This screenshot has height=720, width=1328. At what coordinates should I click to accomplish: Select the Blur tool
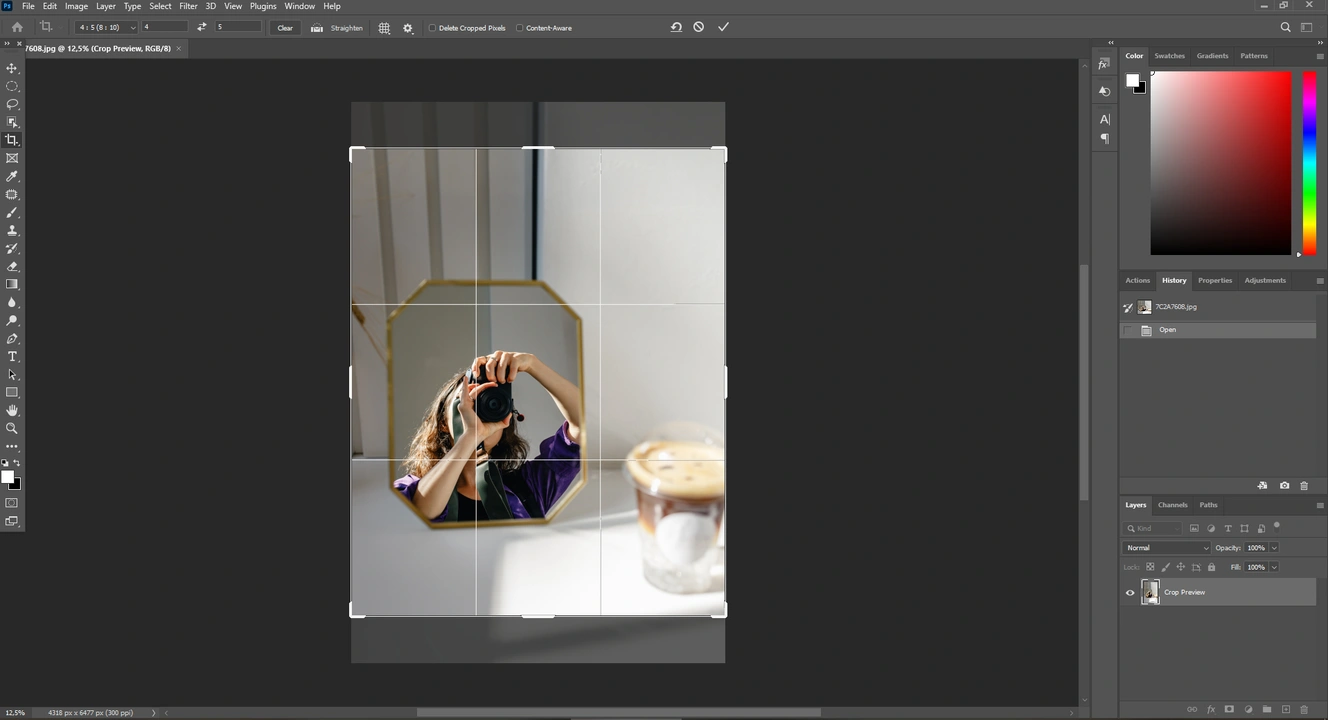12,302
